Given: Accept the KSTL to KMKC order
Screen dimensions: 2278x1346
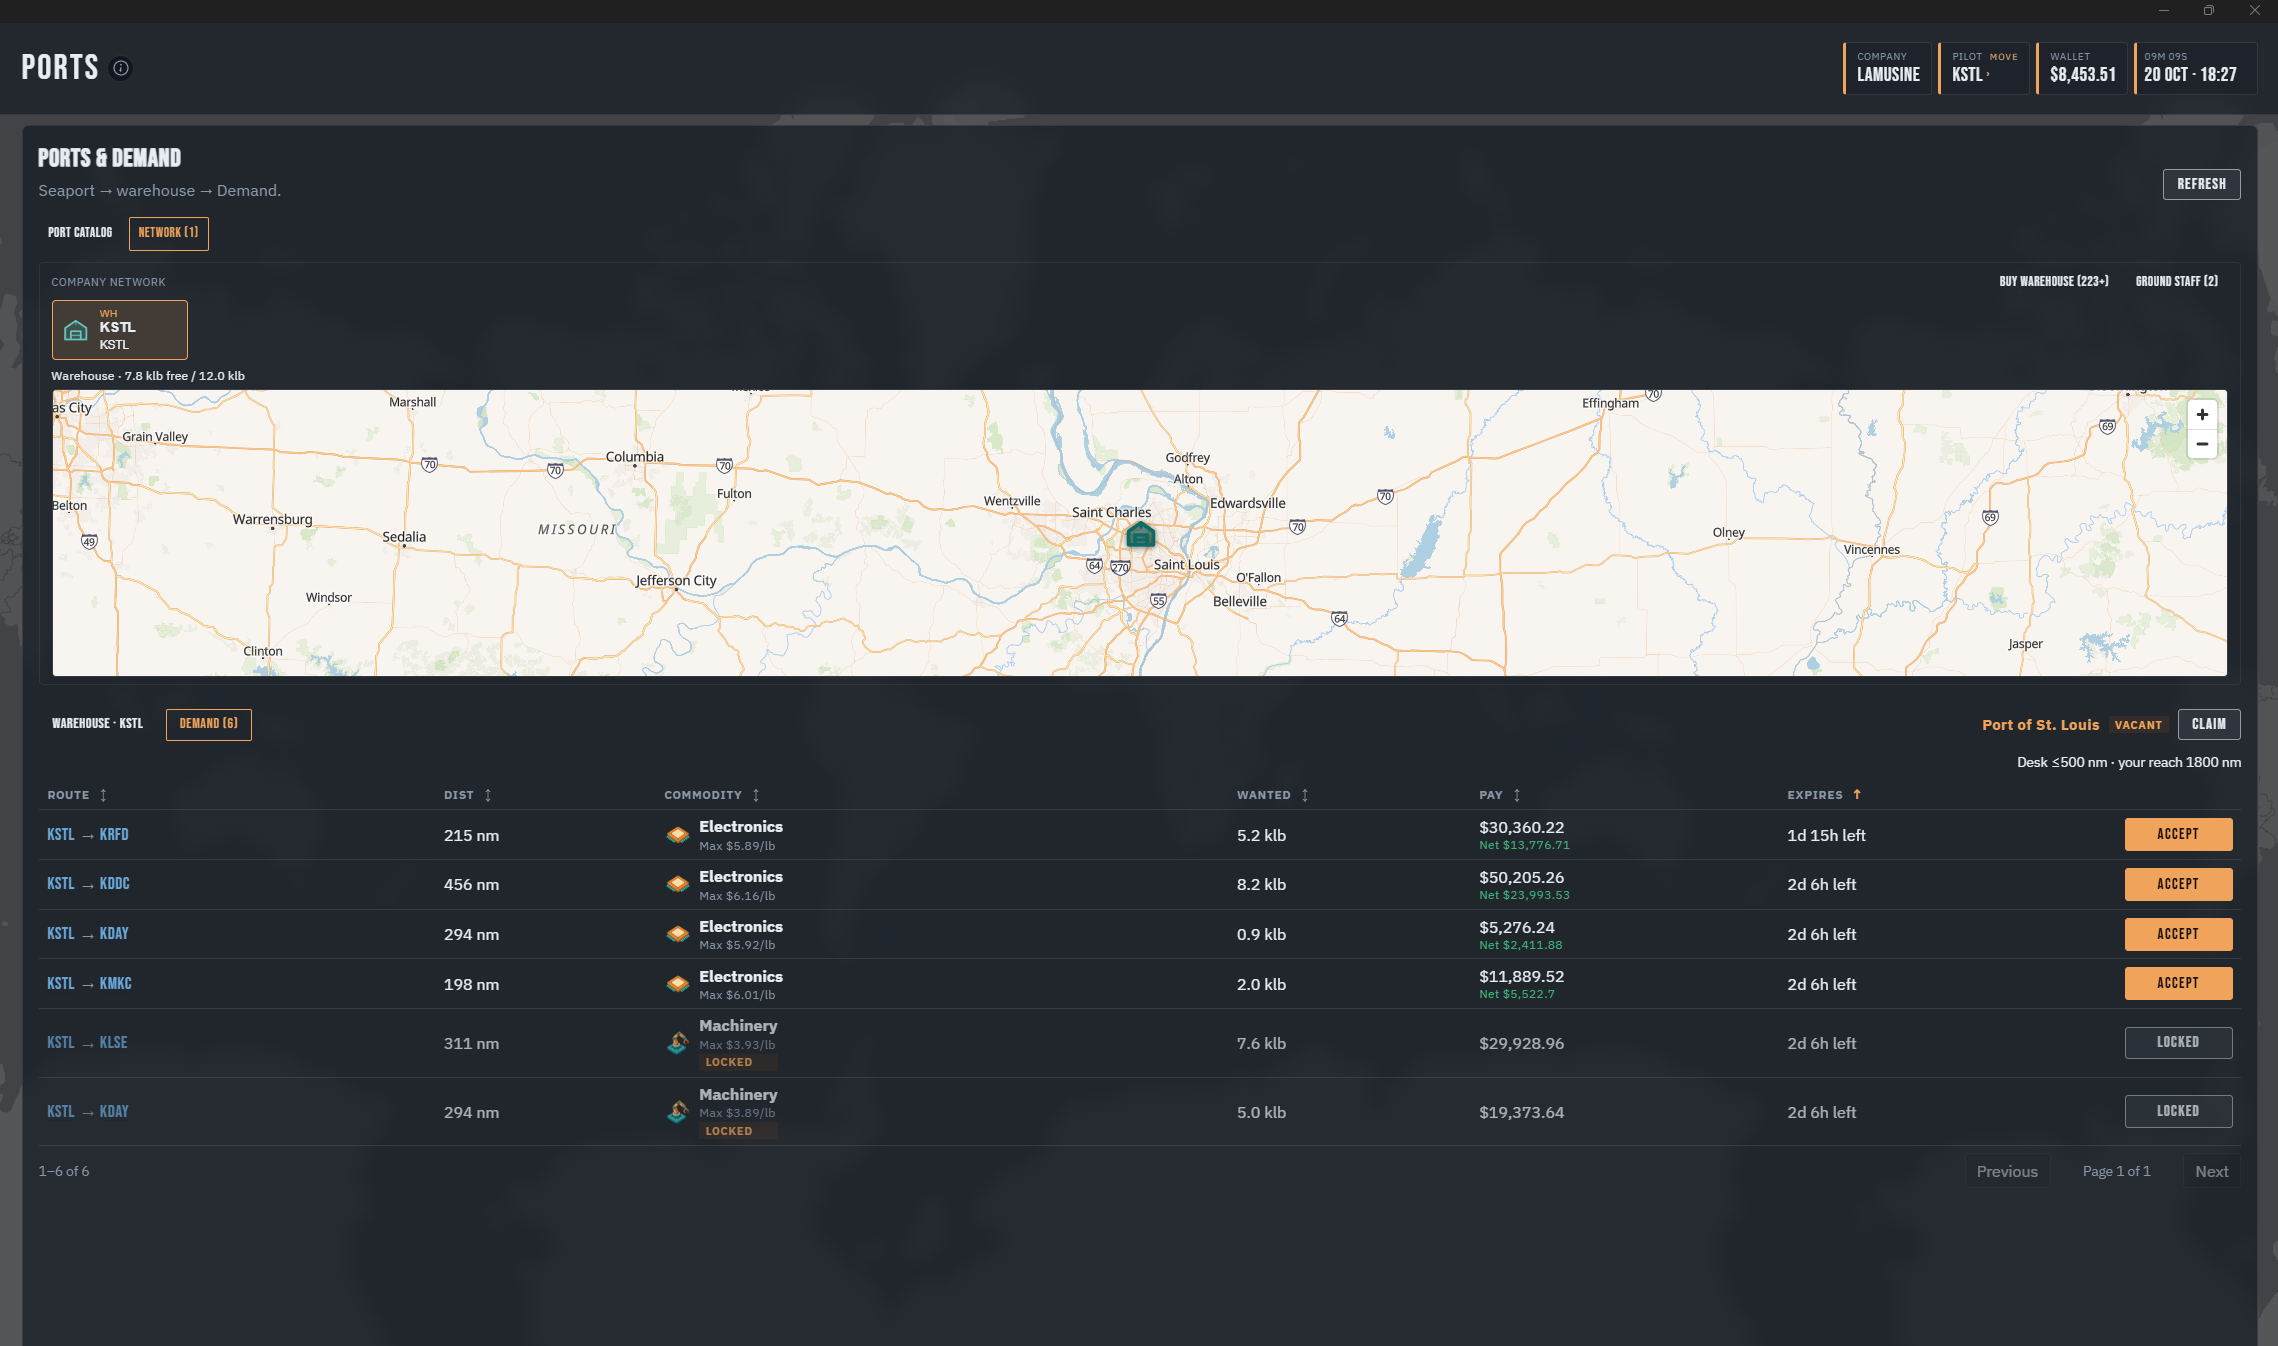Looking at the screenshot, I should click(x=2177, y=983).
